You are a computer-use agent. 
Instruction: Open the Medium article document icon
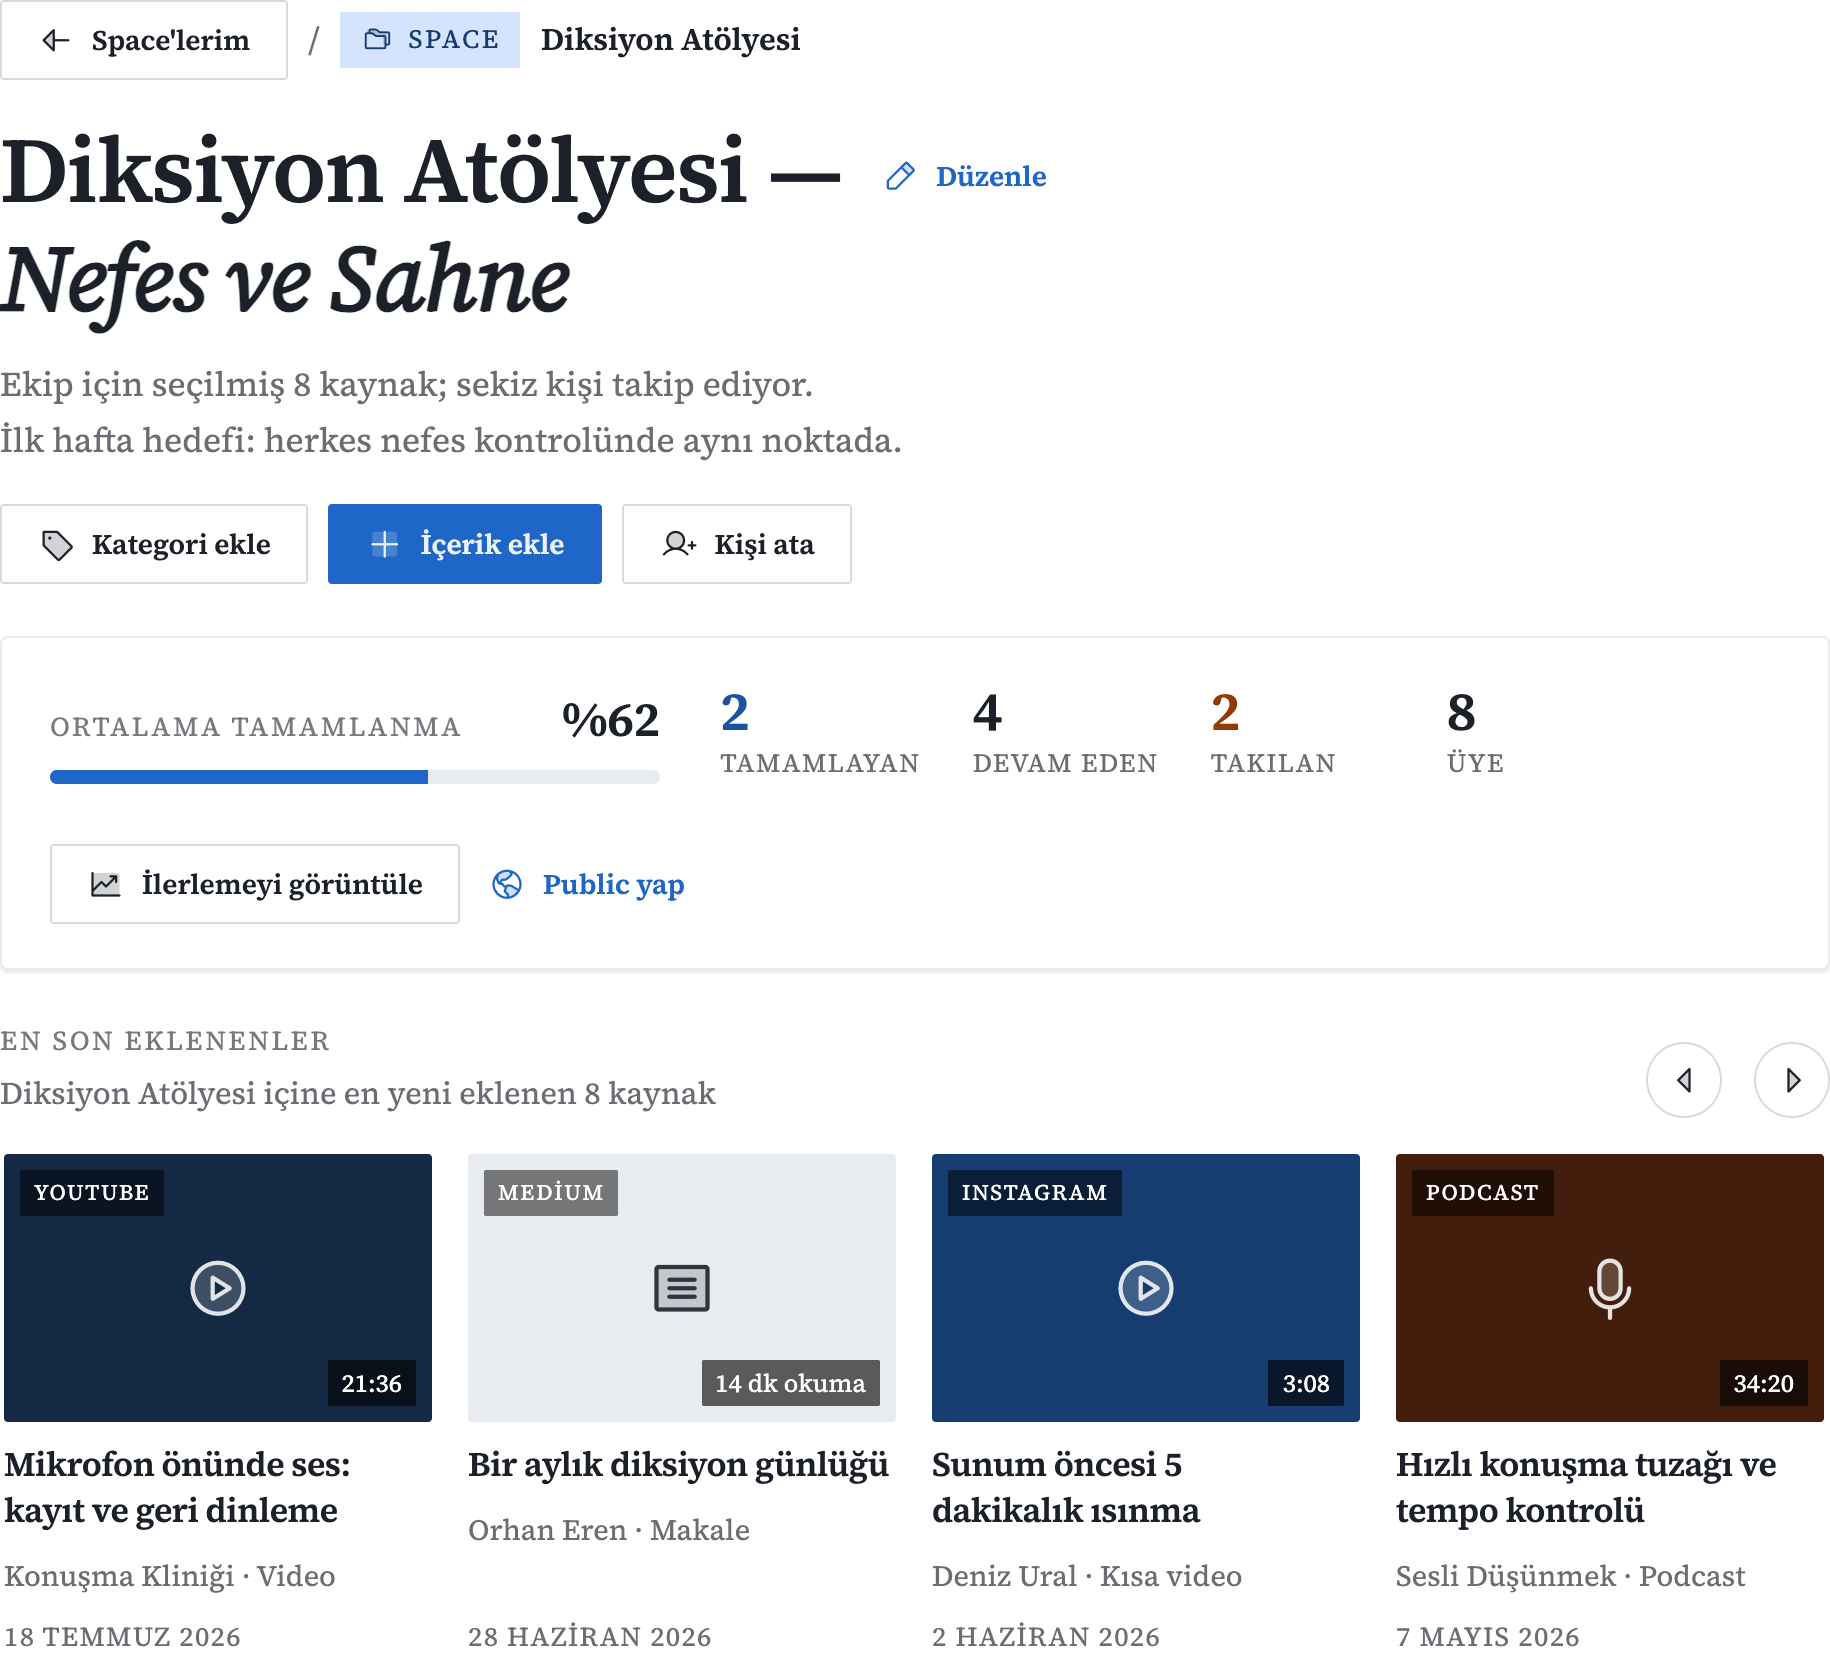(x=682, y=1288)
